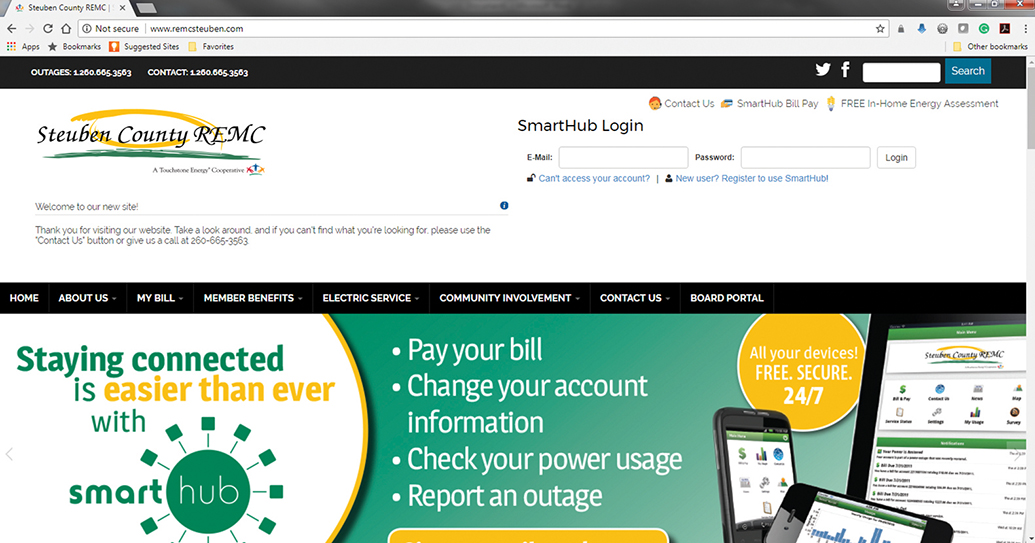Click the blue info icon beside welcome message
The width and height of the screenshot is (1035, 543).
(504, 206)
